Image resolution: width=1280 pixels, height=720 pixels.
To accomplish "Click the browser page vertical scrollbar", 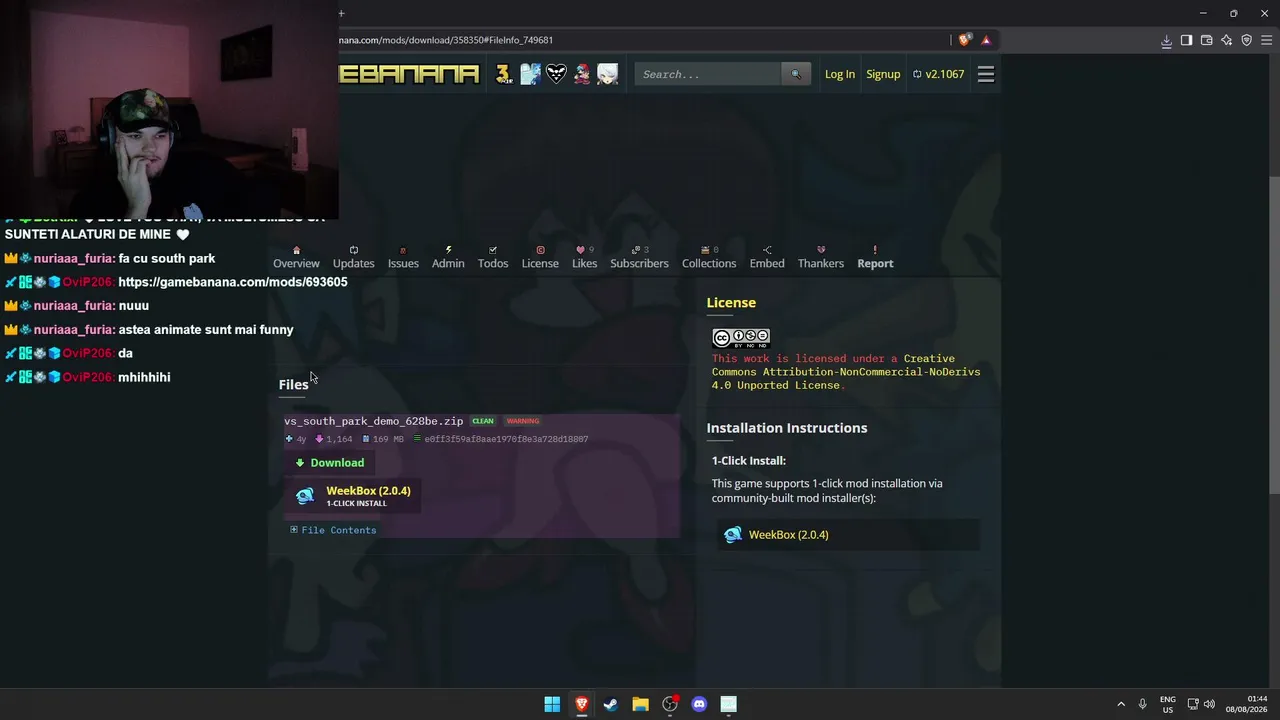I will [1274, 335].
